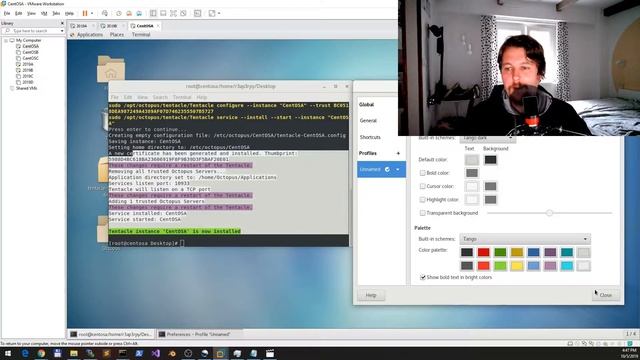Screen dimensions: 640x360
Task: Click the red swatch in top palette row
Action: tap(483, 252)
